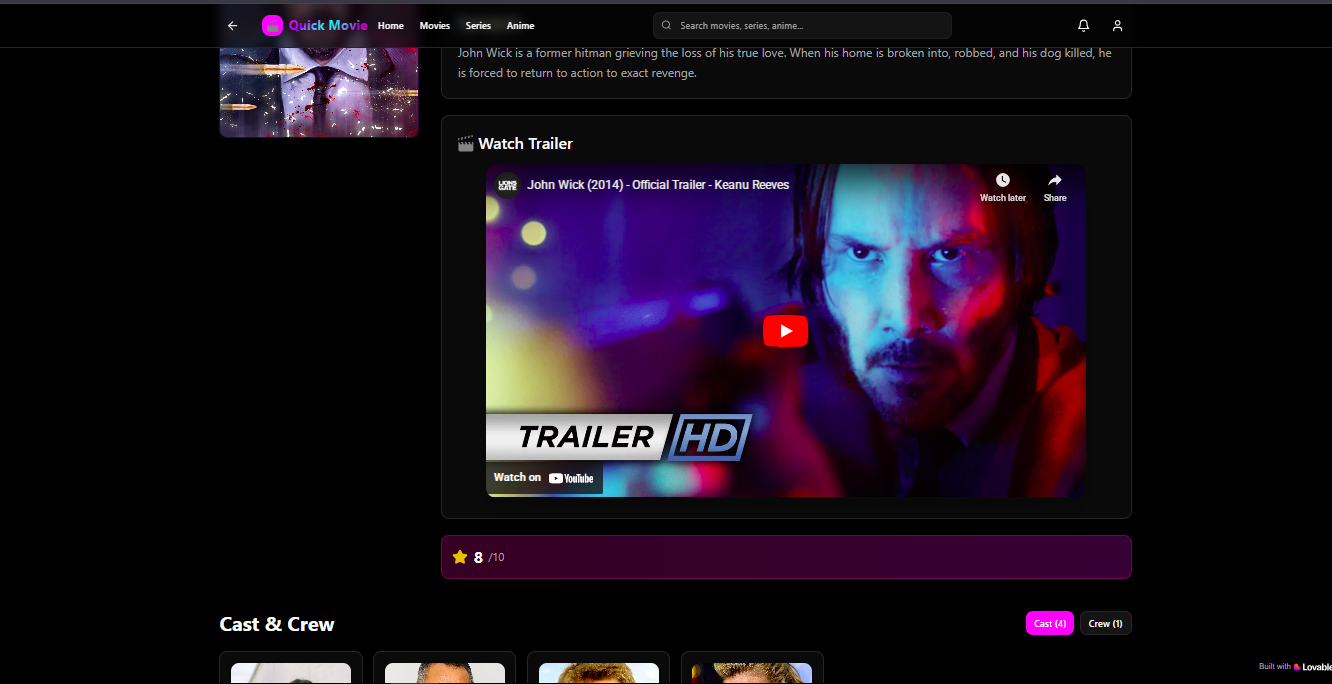Play the John Wick trailer video
This screenshot has height=684, width=1332.
(786, 331)
